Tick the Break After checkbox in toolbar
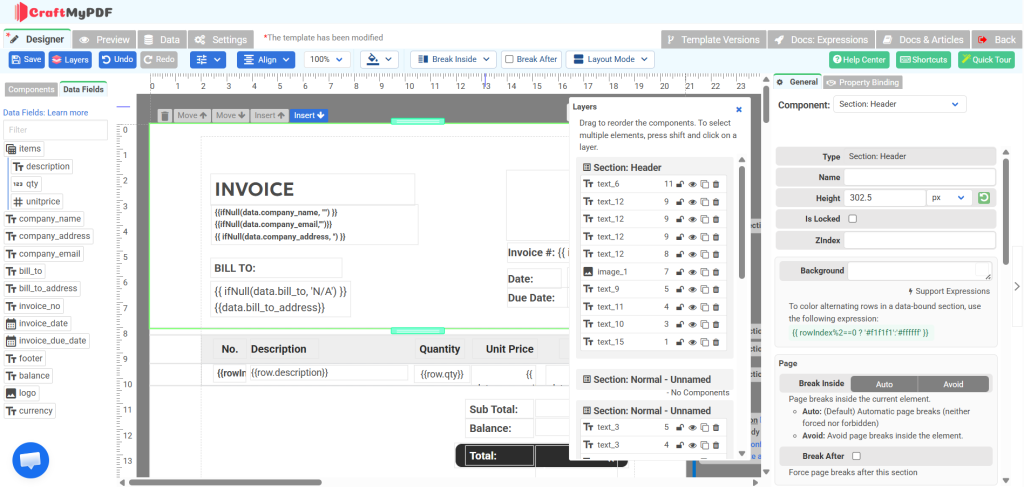Screen dimensions: 1024x487 point(510,59)
